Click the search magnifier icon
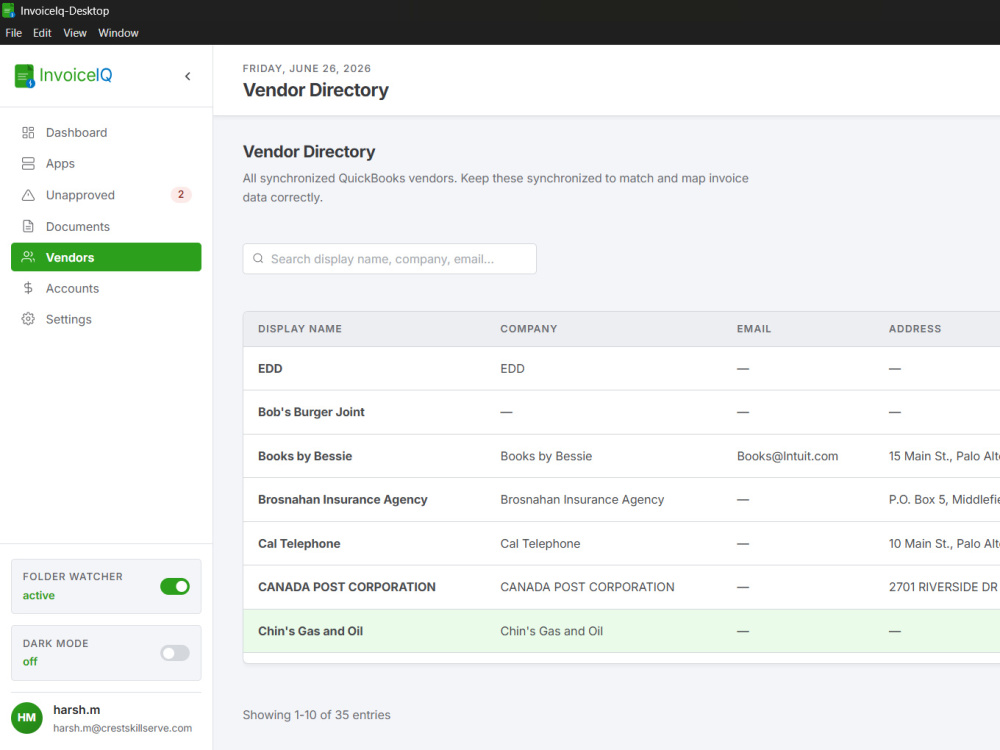 tap(258, 259)
